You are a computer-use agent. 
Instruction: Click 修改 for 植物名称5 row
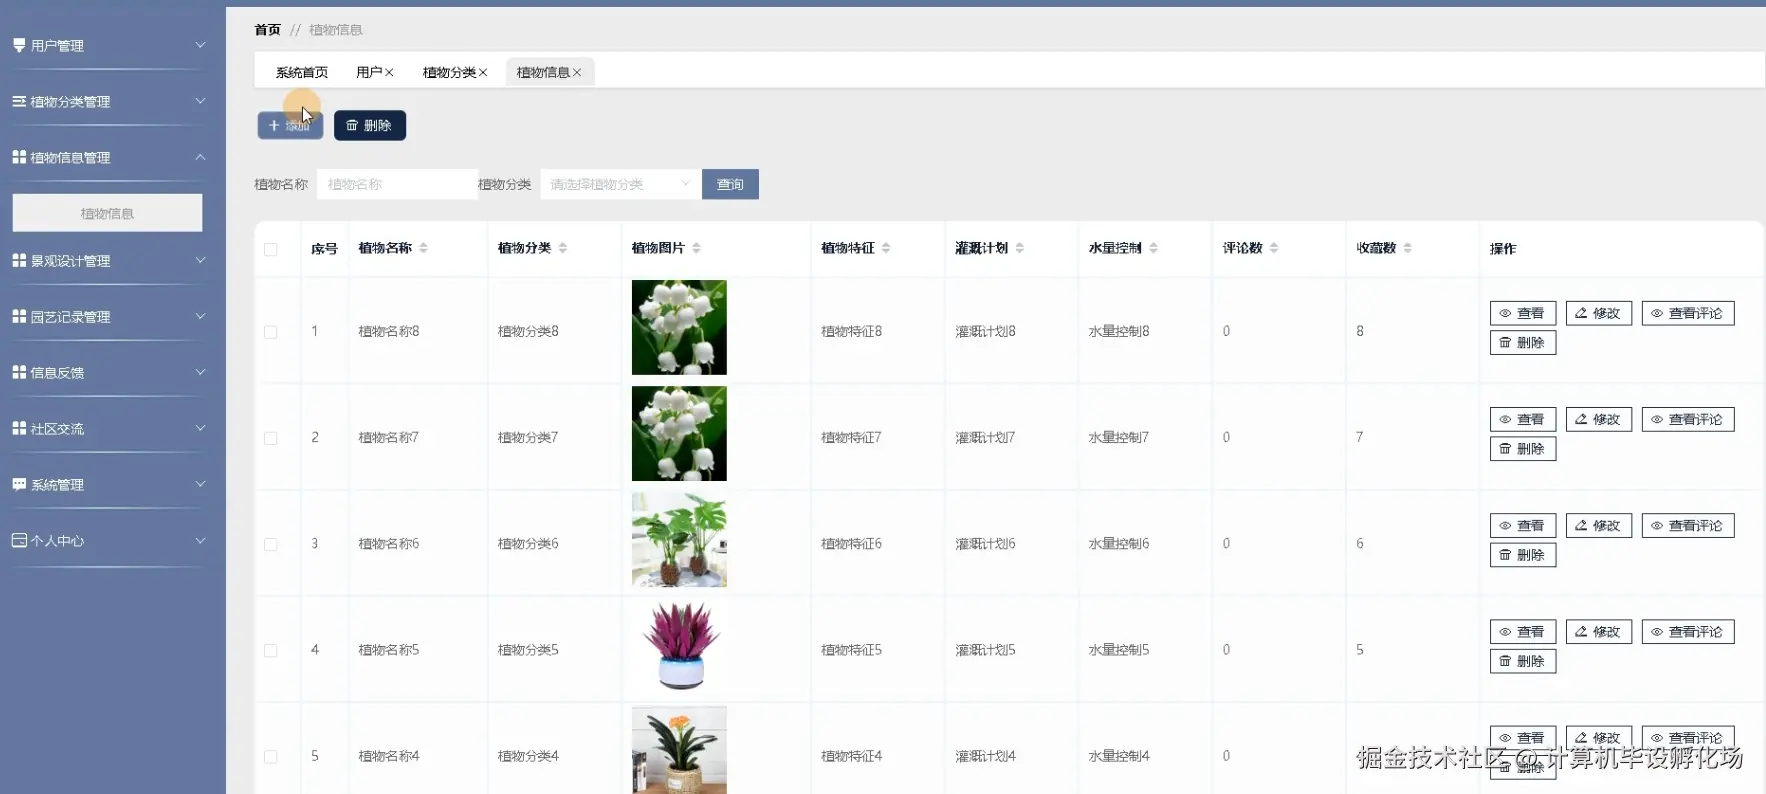point(1598,631)
